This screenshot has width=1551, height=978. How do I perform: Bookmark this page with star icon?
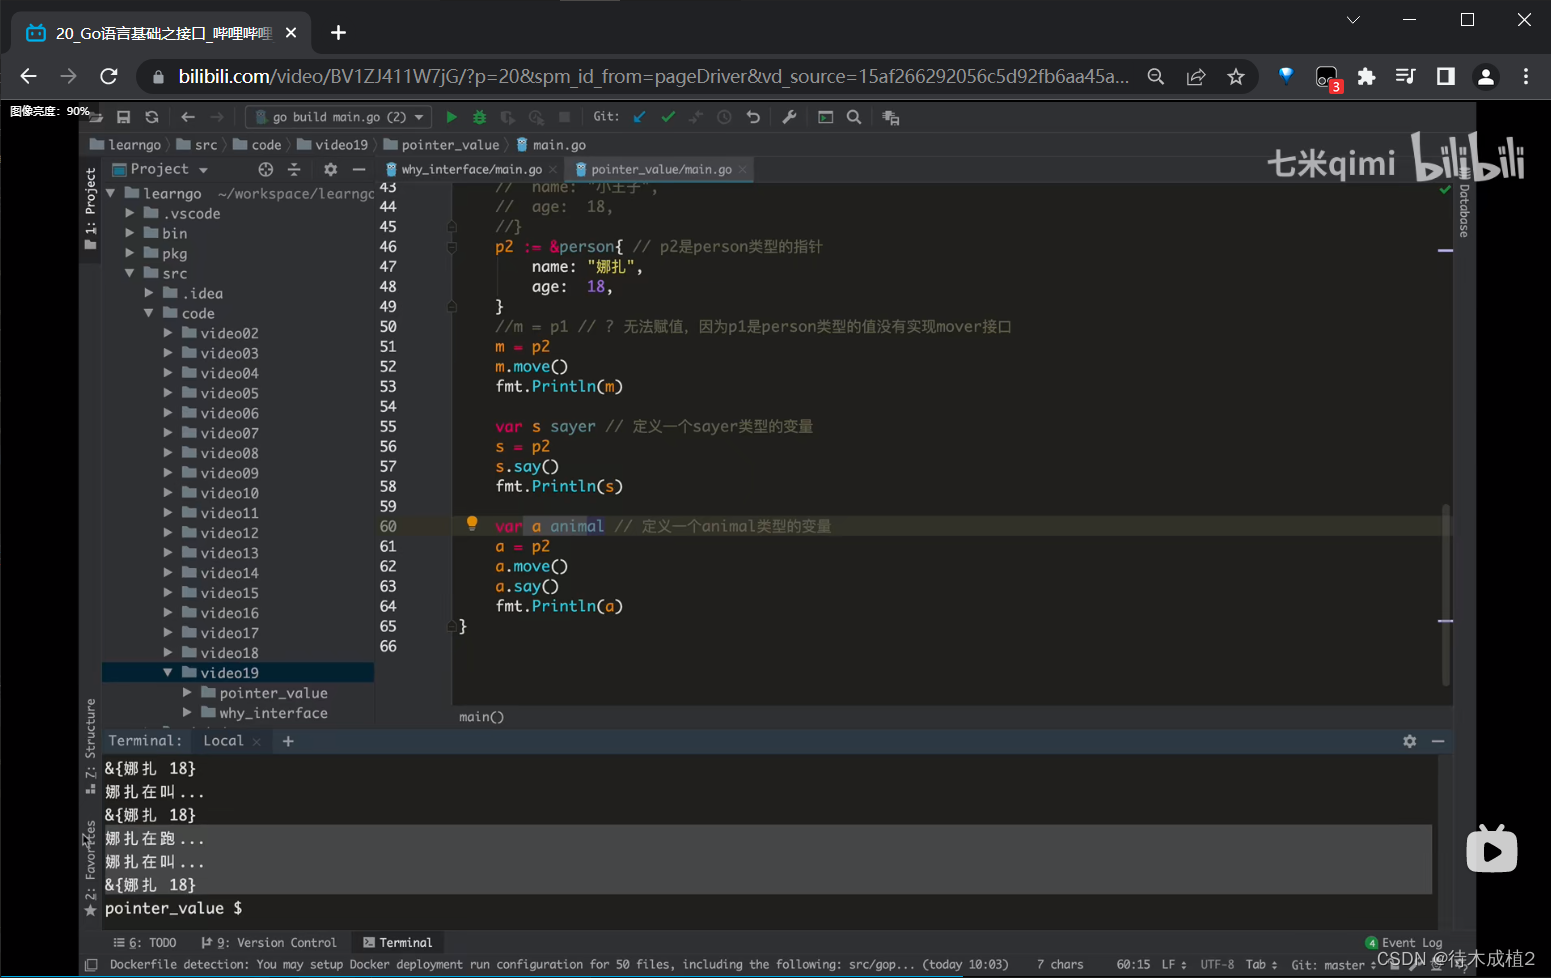pos(1236,77)
